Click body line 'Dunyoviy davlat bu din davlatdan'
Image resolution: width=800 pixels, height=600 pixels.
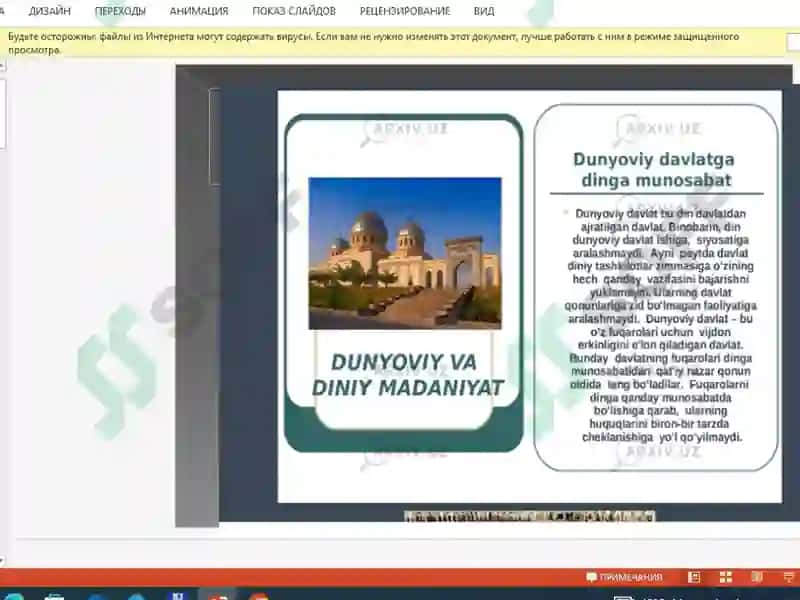tap(660, 214)
